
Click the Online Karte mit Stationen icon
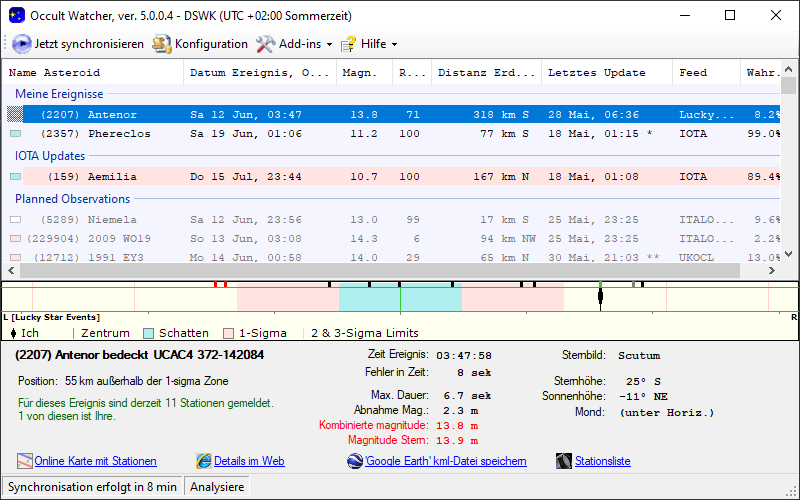tap(25, 461)
